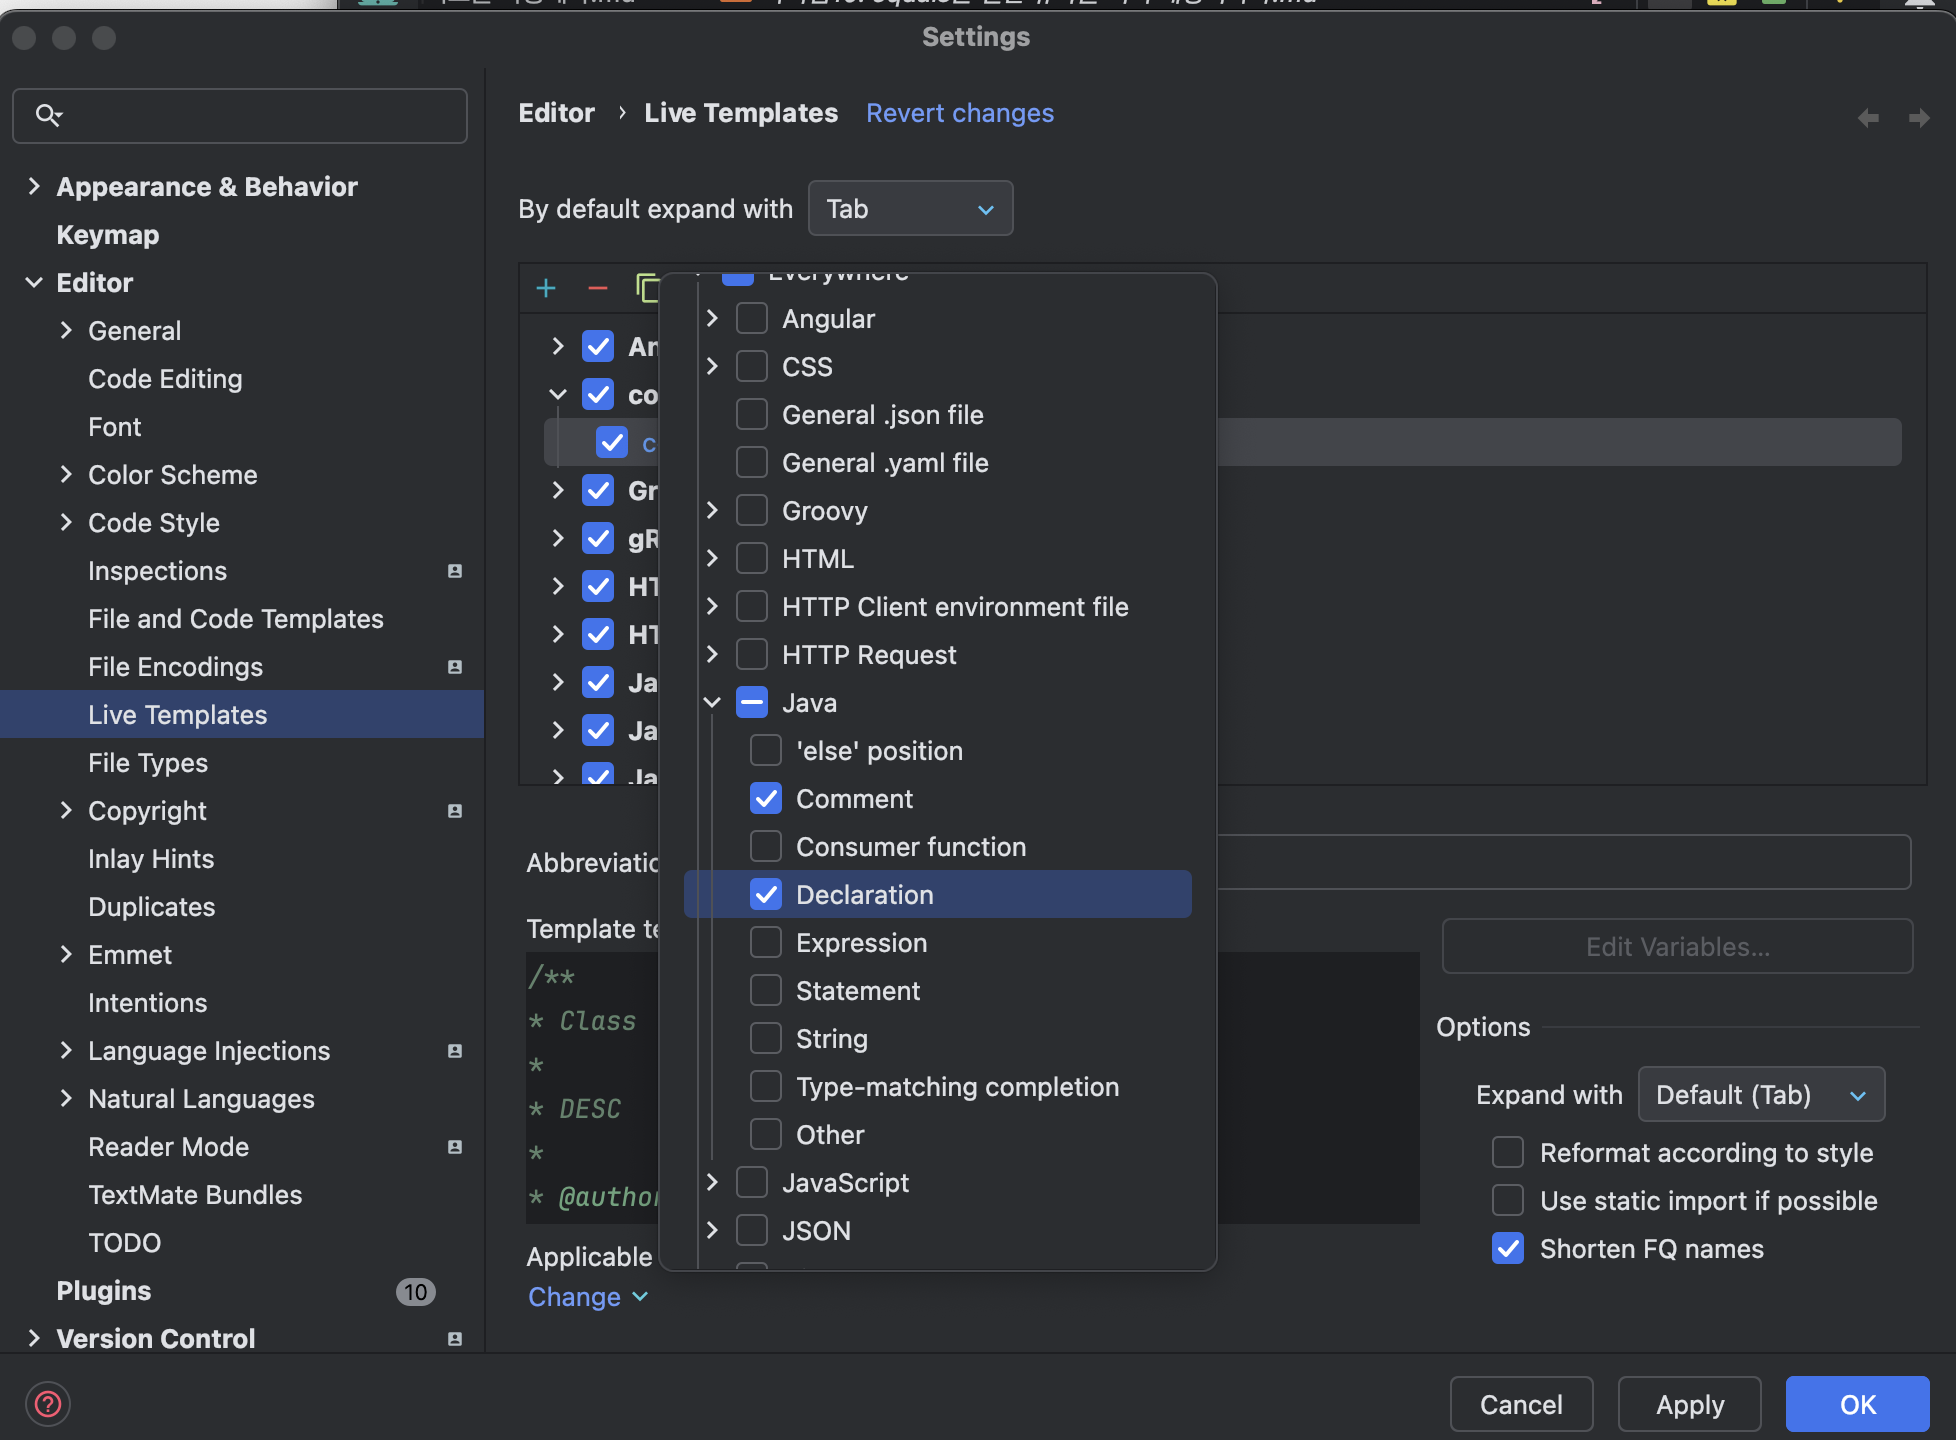1956x1440 pixels.
Task: Click the project-level badge icon beside Inspections
Action: click(x=455, y=571)
